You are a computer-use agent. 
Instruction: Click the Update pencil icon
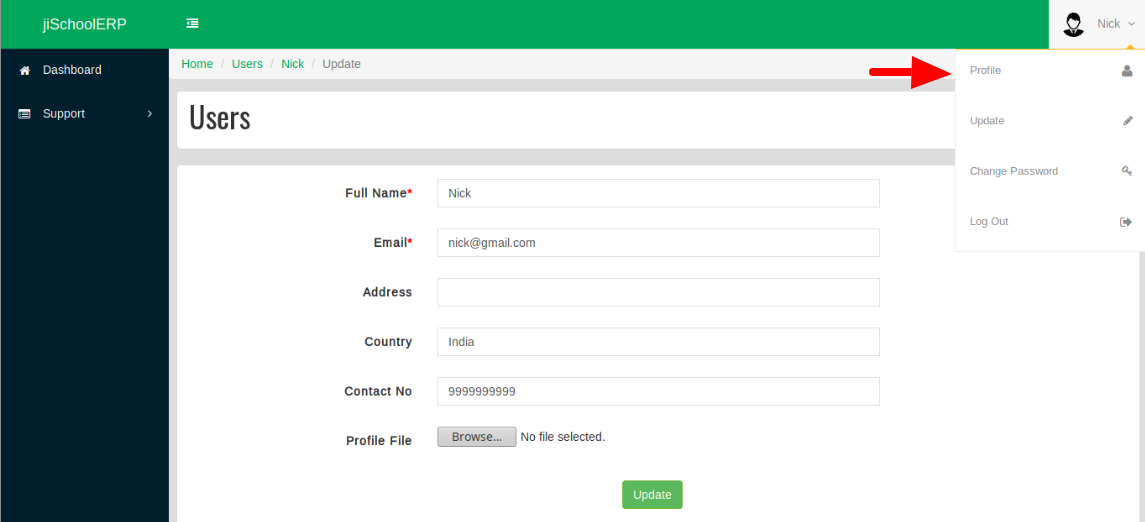(x=1127, y=120)
